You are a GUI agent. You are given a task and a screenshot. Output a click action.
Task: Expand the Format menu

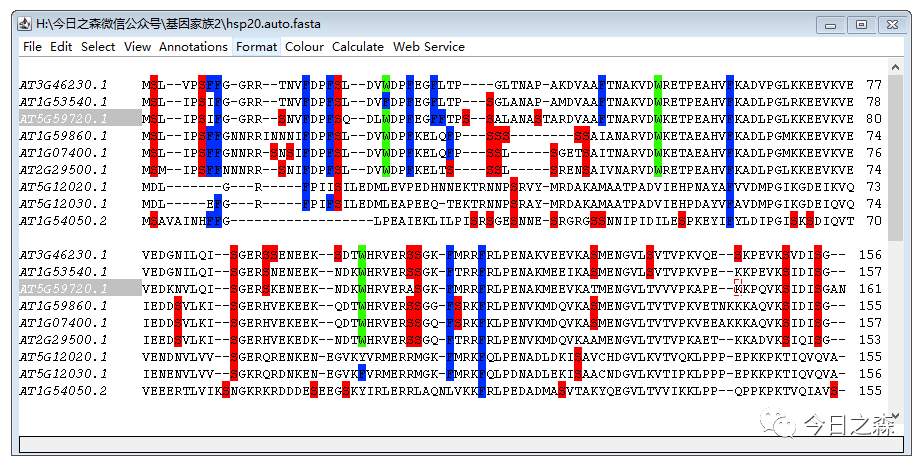pyautogui.click(x=257, y=47)
